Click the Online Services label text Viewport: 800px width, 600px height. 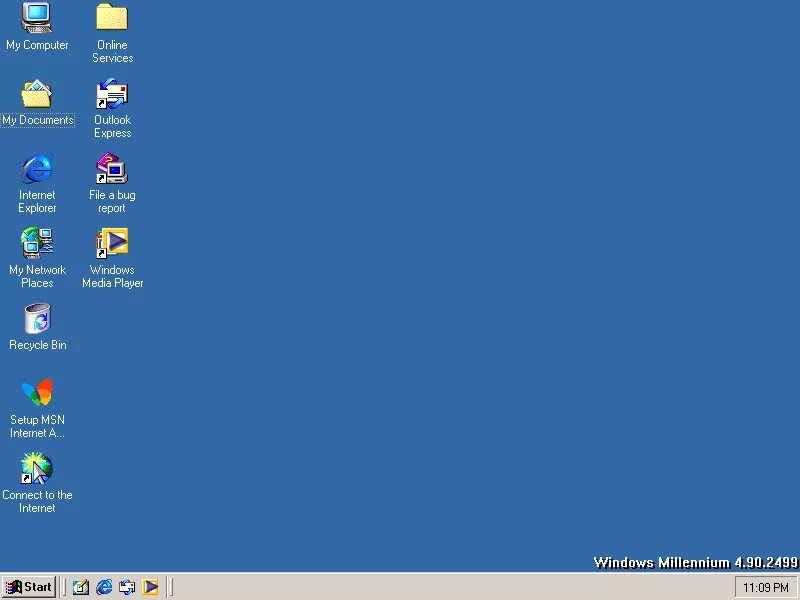pos(112,52)
